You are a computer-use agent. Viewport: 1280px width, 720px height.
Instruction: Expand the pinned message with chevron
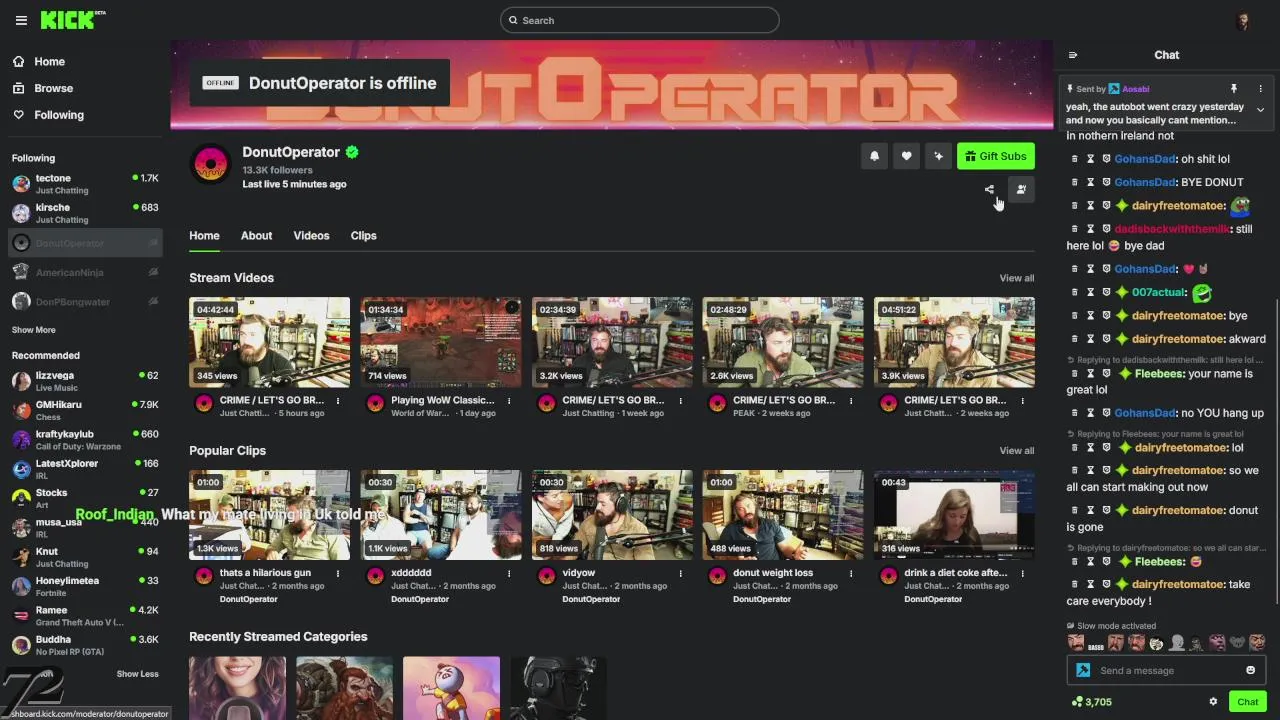tap(1260, 110)
